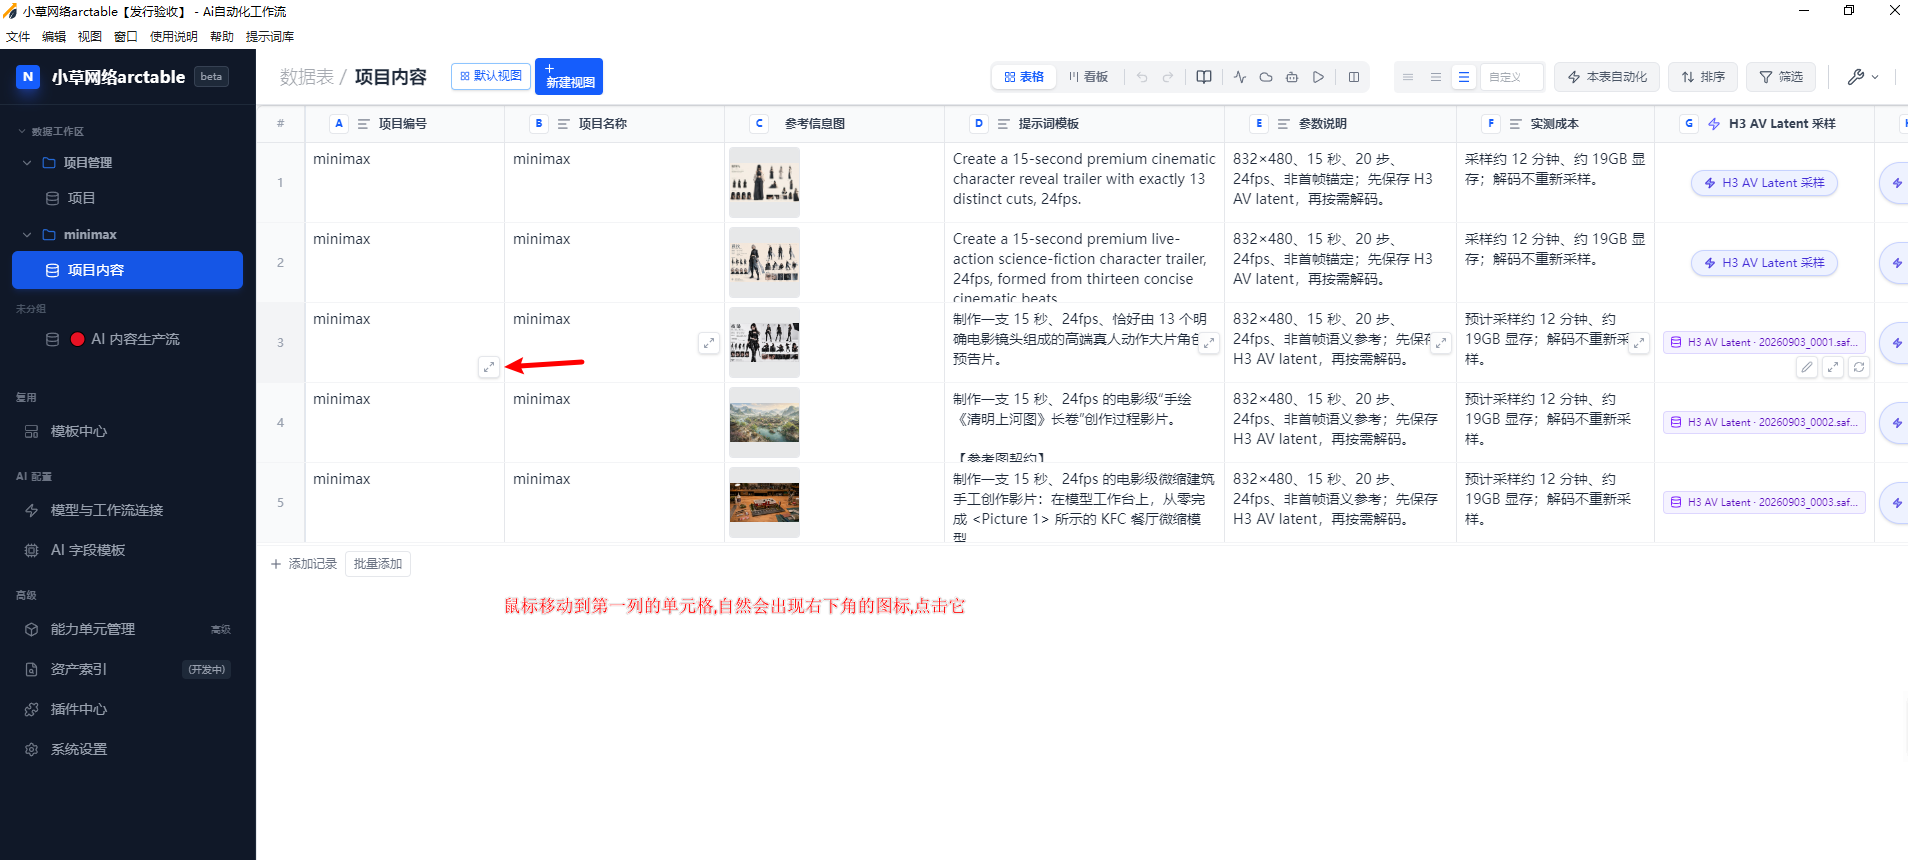Expand row 3 项目名称 cell
Screen dimensions: 1908x860
coord(709,343)
